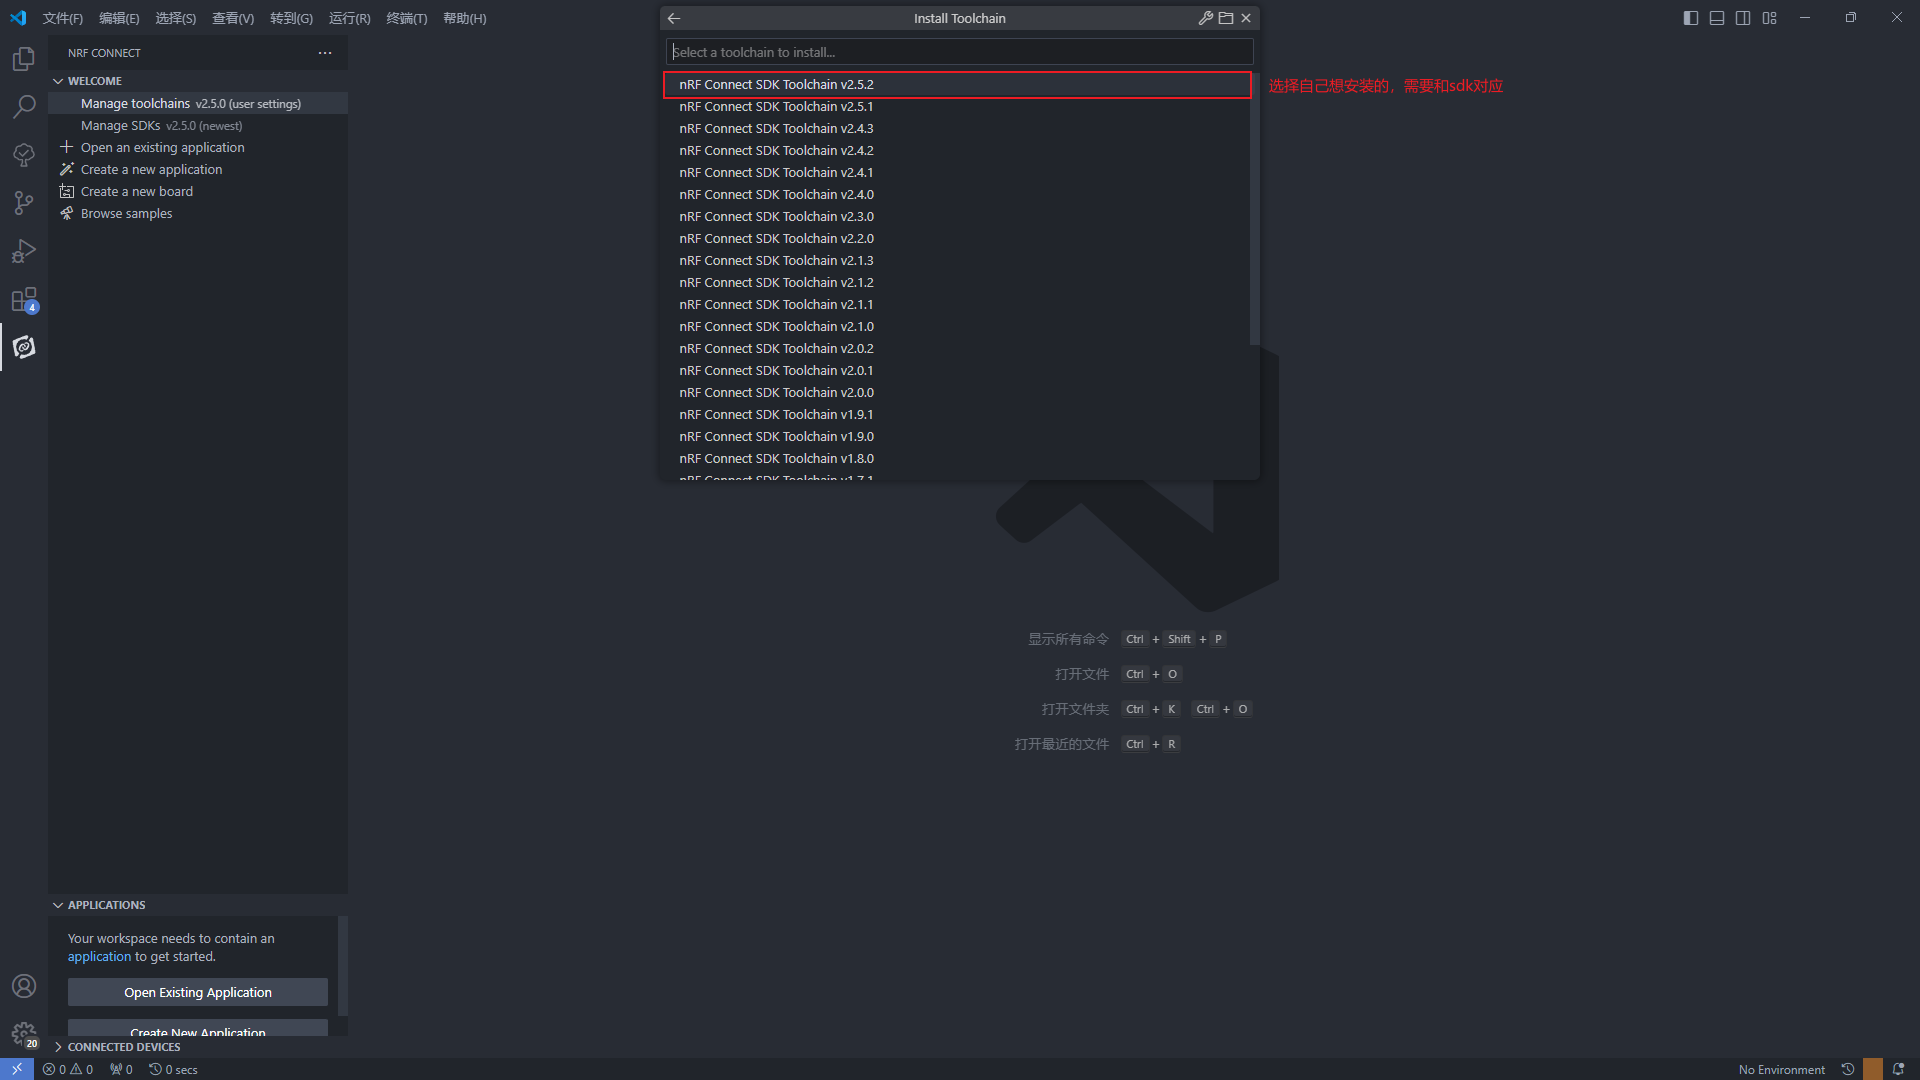The width and height of the screenshot is (1920, 1080).
Task: Click the wrench icon in Install Toolchain dialog
Action: [1206, 18]
